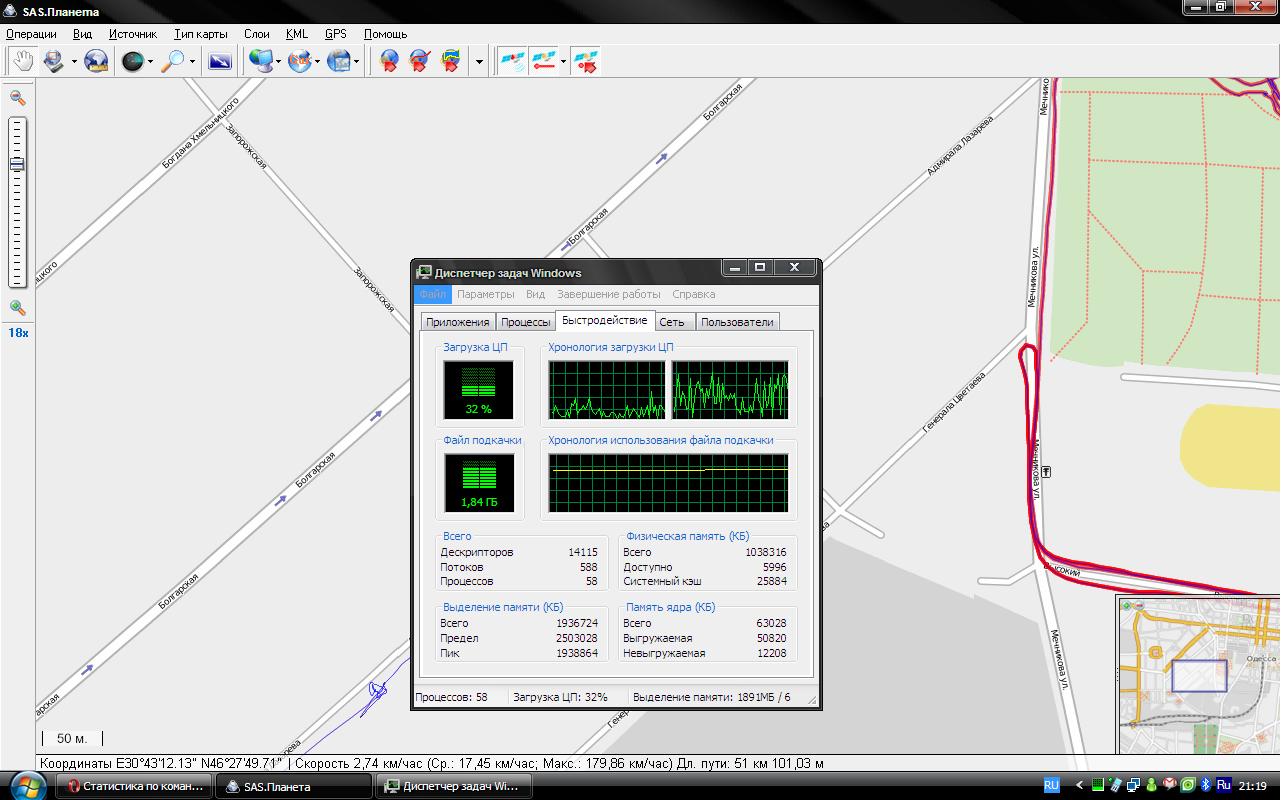Select the hand pan tool
The image size is (1283, 800).
coord(22,62)
